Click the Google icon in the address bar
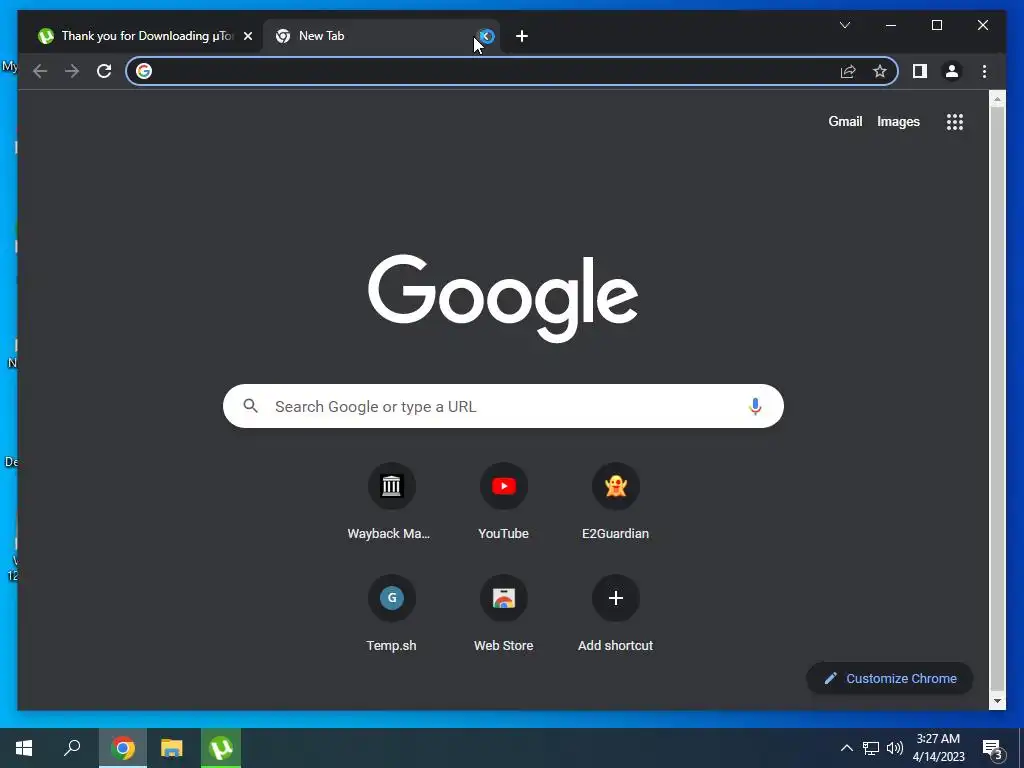This screenshot has height=768, width=1024. coord(144,71)
